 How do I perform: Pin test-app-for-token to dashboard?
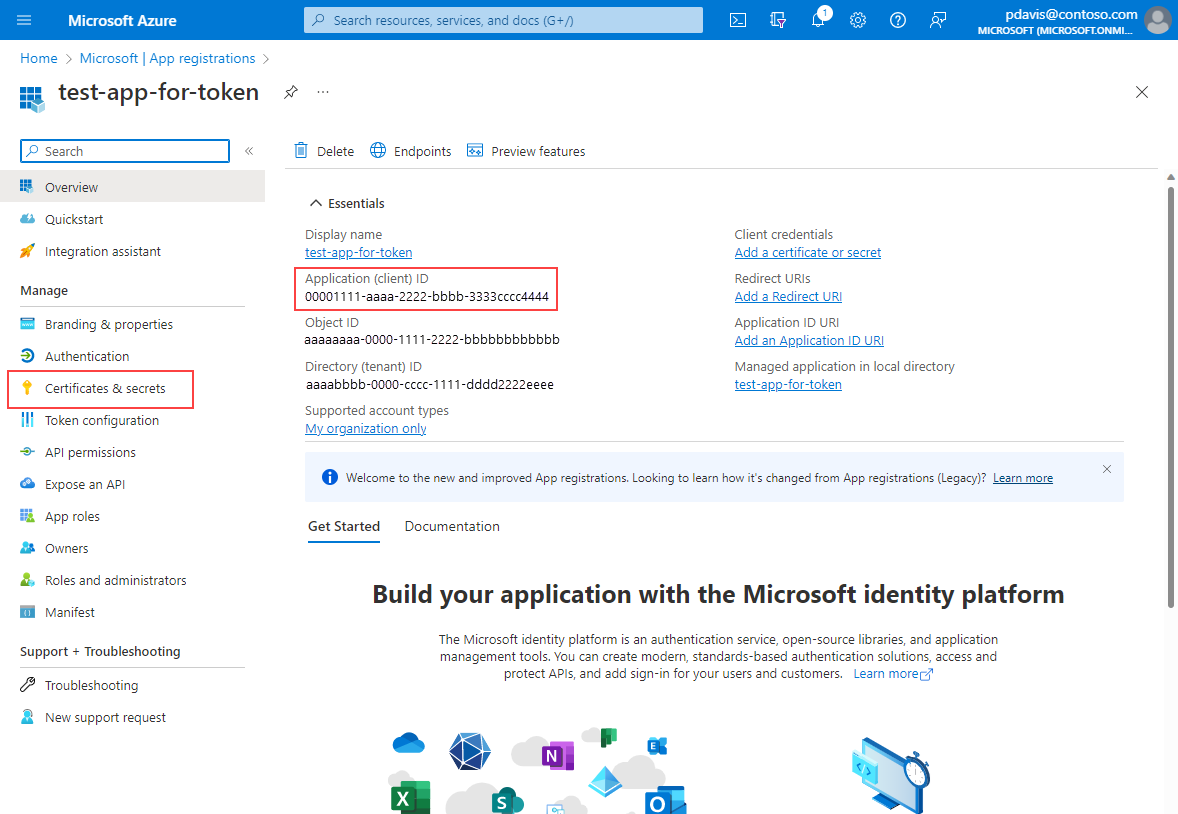[290, 91]
